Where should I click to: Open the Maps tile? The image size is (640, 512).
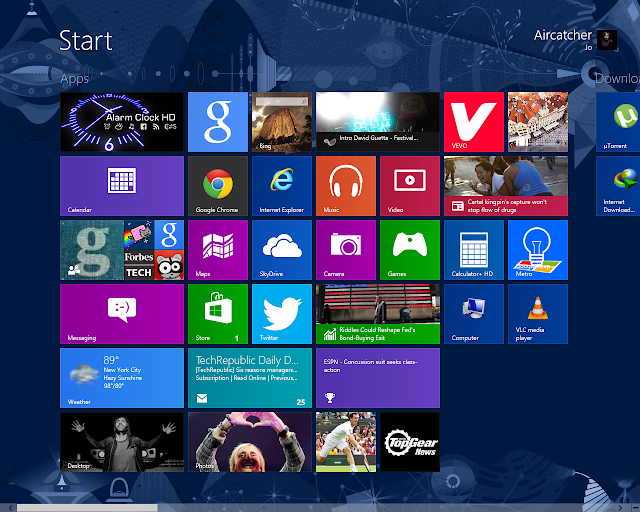point(218,250)
